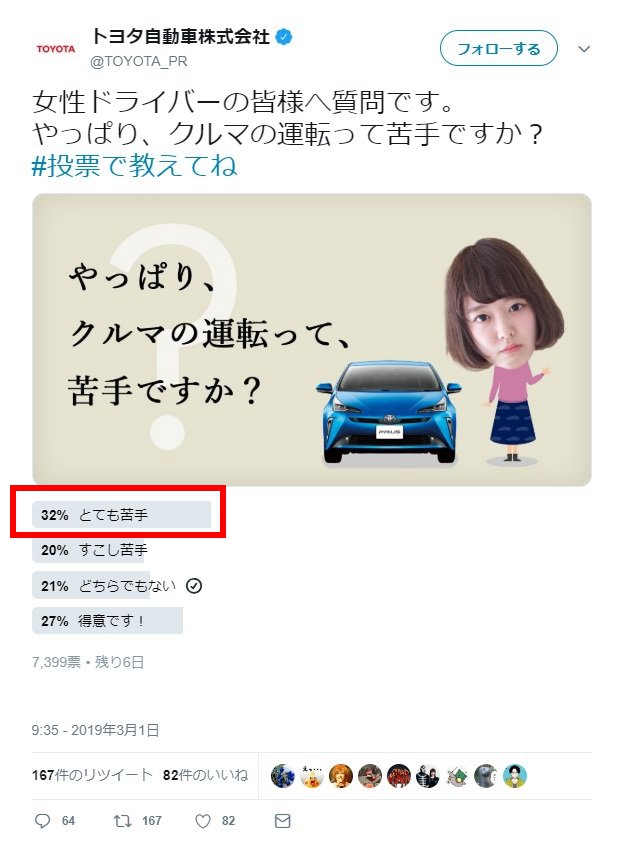Select poll option すこし苦手
The image size is (629, 849).
point(90,550)
